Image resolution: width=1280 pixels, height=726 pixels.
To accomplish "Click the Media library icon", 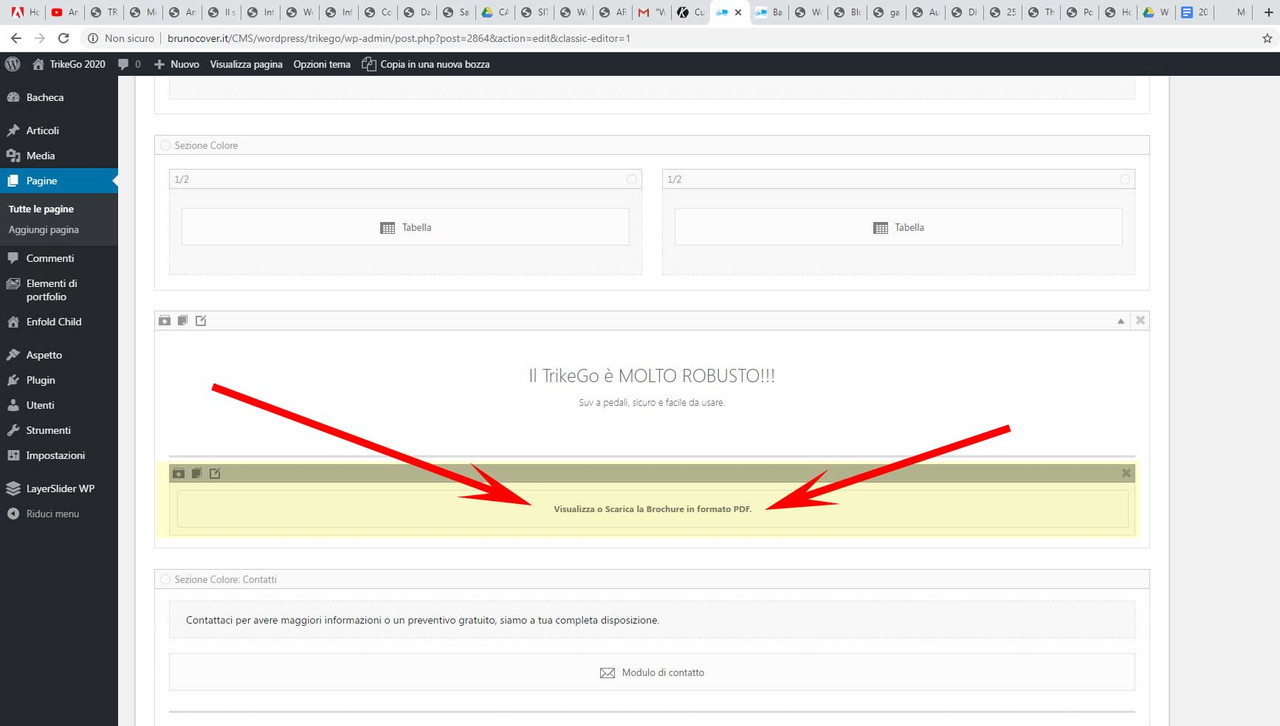I will pyautogui.click(x=13, y=156).
